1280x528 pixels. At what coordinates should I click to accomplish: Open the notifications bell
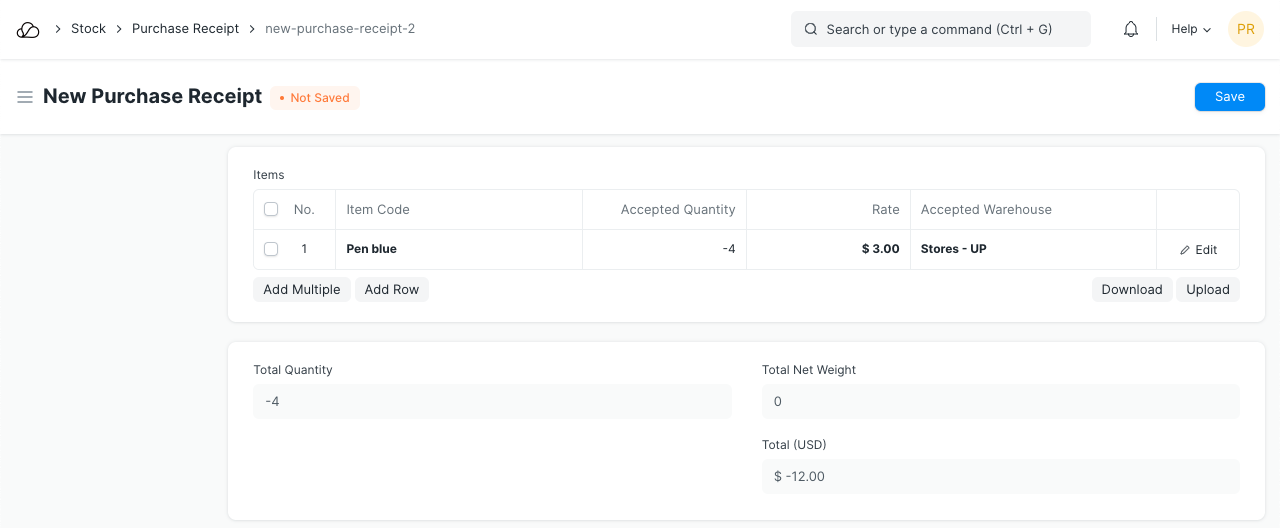tap(1131, 30)
